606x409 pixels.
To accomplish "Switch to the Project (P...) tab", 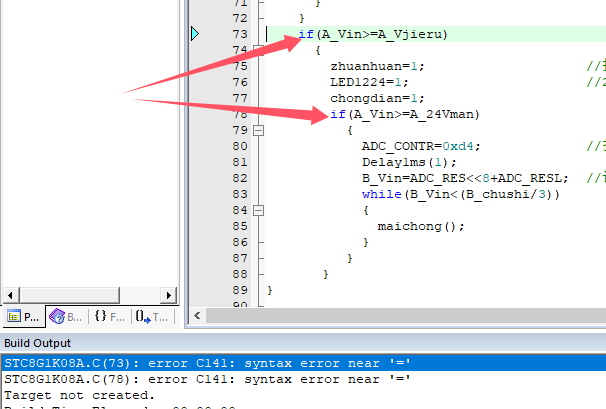I will [23, 317].
